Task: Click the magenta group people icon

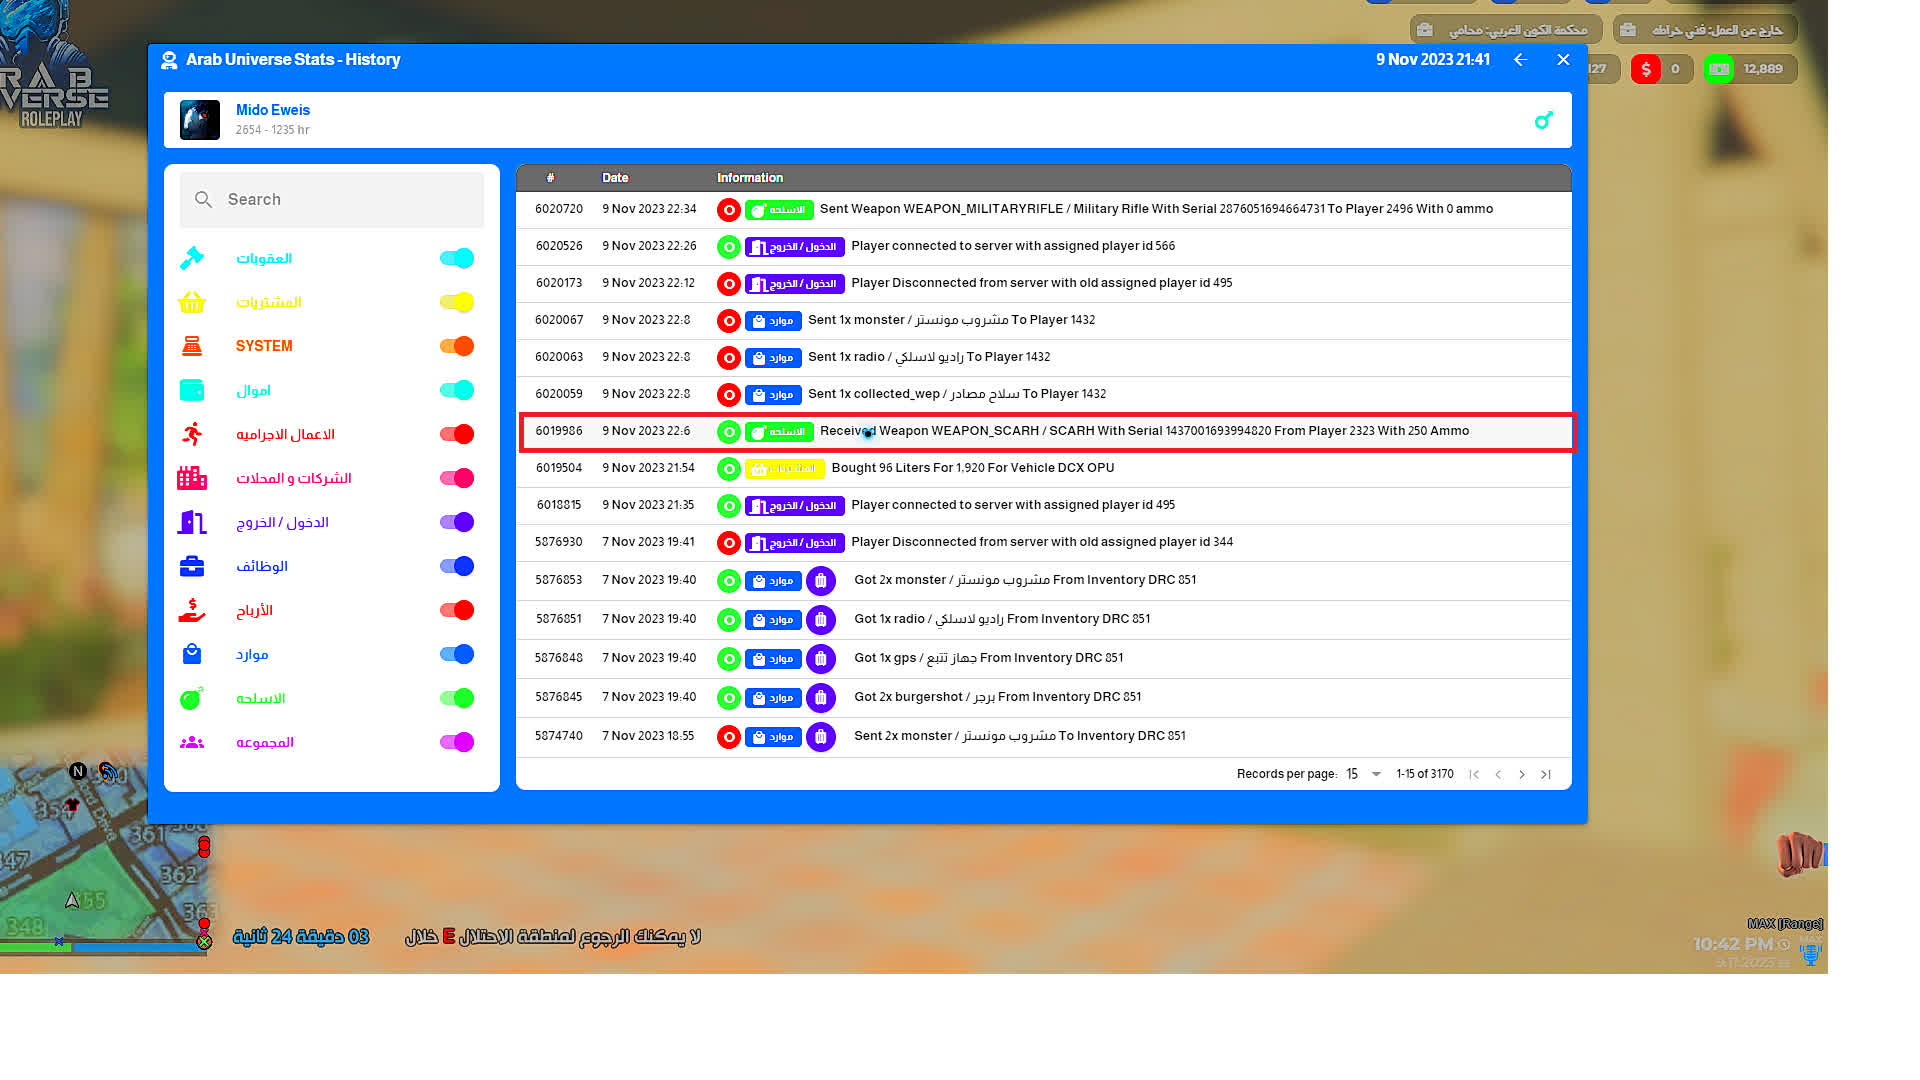Action: click(x=192, y=742)
